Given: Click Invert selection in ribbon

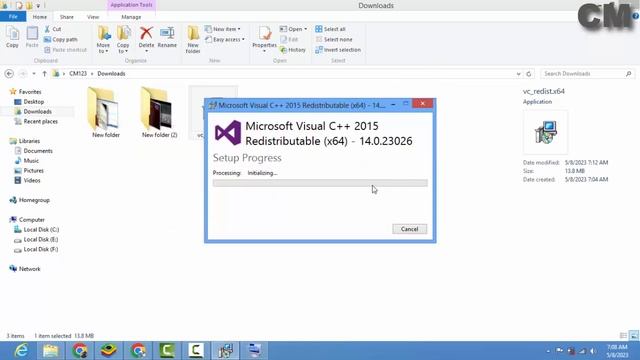Looking at the screenshot, I should pyautogui.click(x=338, y=50).
